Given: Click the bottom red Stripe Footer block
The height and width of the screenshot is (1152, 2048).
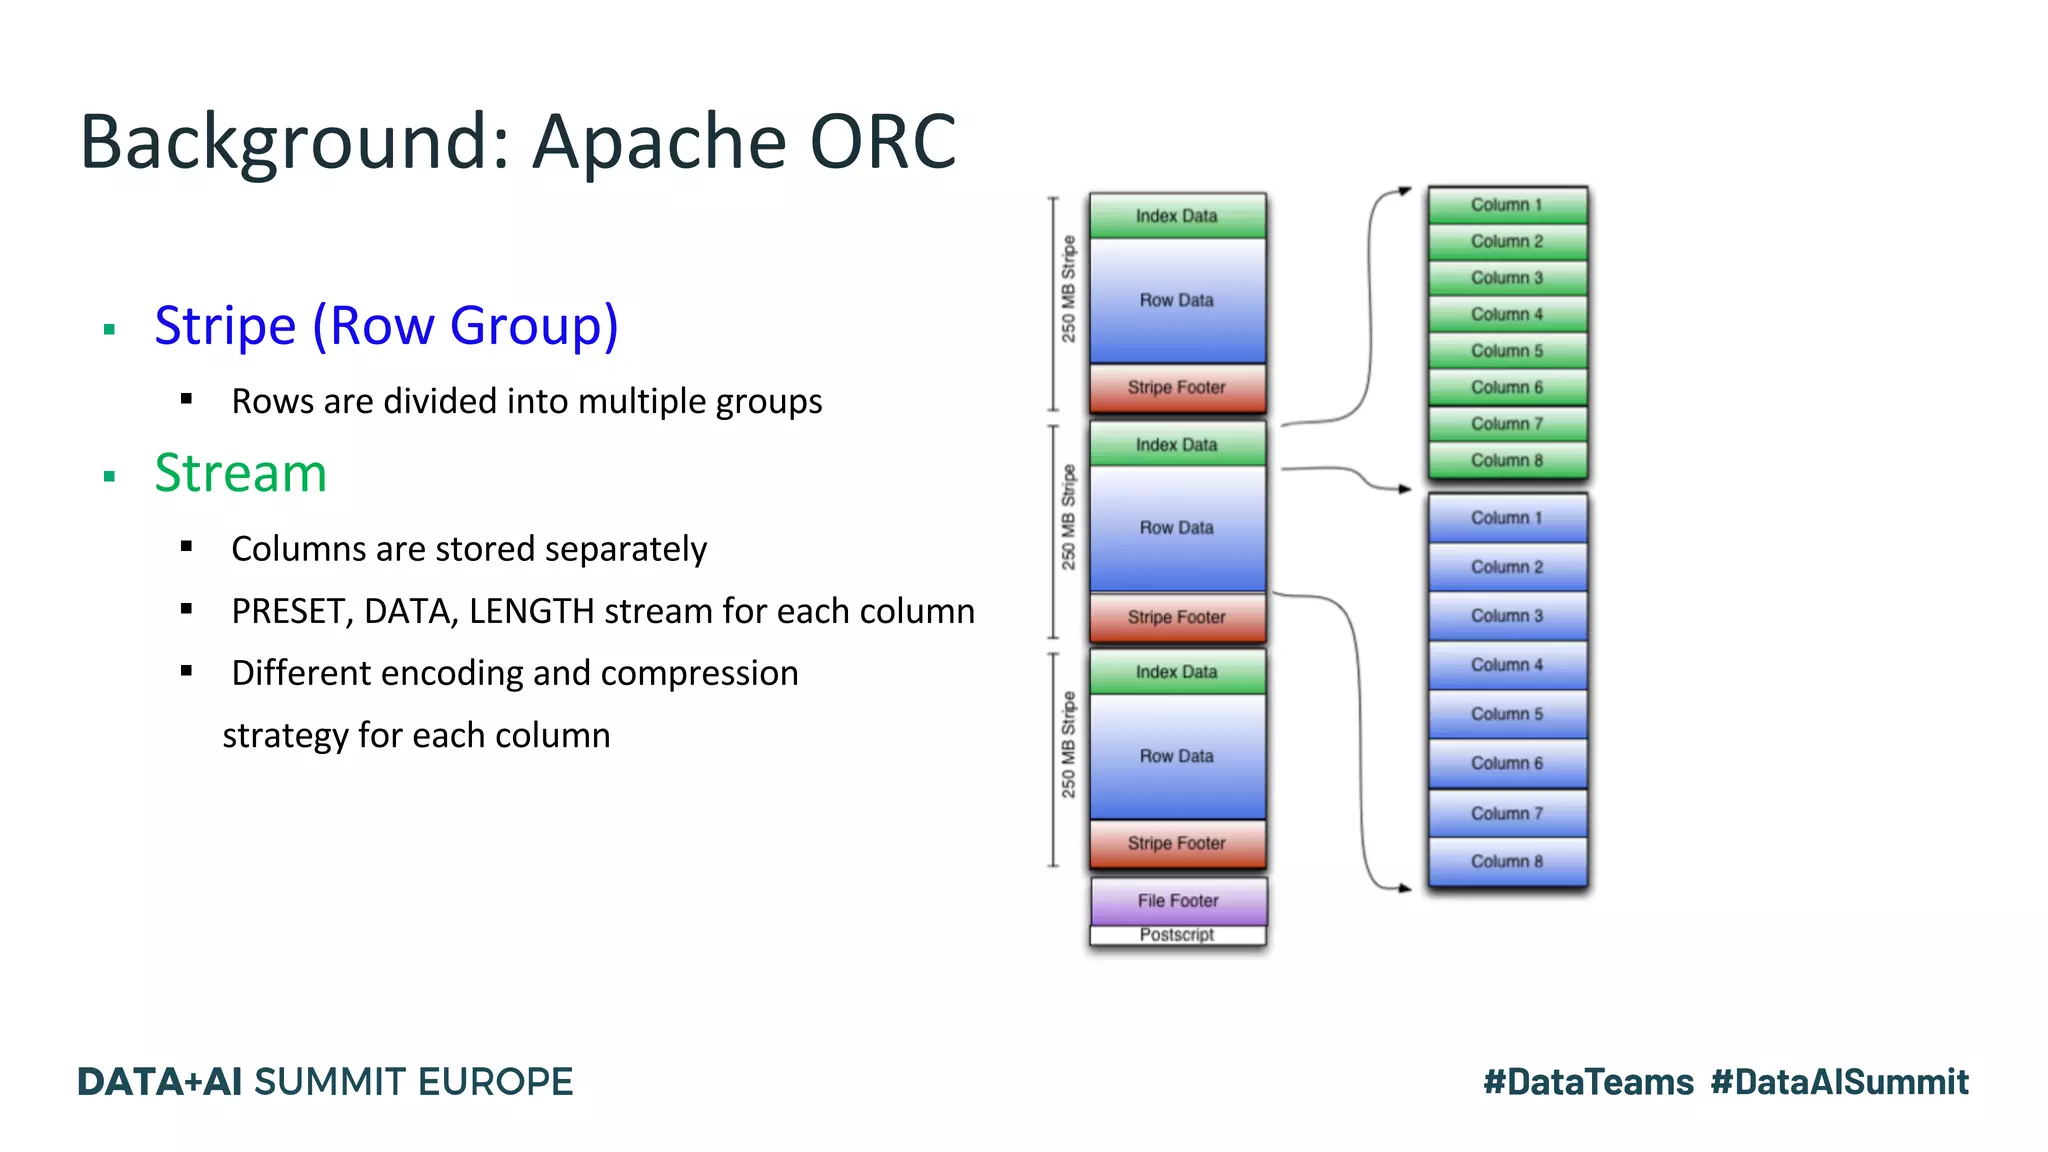Looking at the screenshot, I should pyautogui.click(x=1177, y=844).
